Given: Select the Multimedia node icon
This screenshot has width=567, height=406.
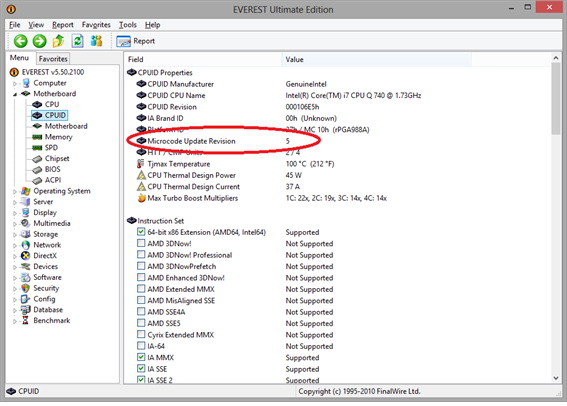Looking at the screenshot, I should pyautogui.click(x=26, y=223).
